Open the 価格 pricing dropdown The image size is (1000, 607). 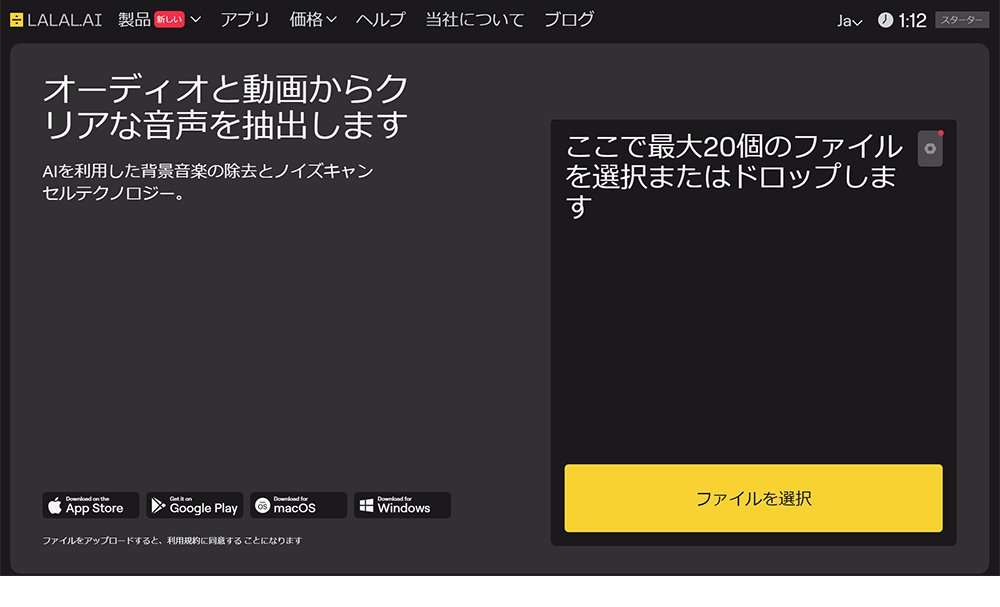tap(309, 18)
